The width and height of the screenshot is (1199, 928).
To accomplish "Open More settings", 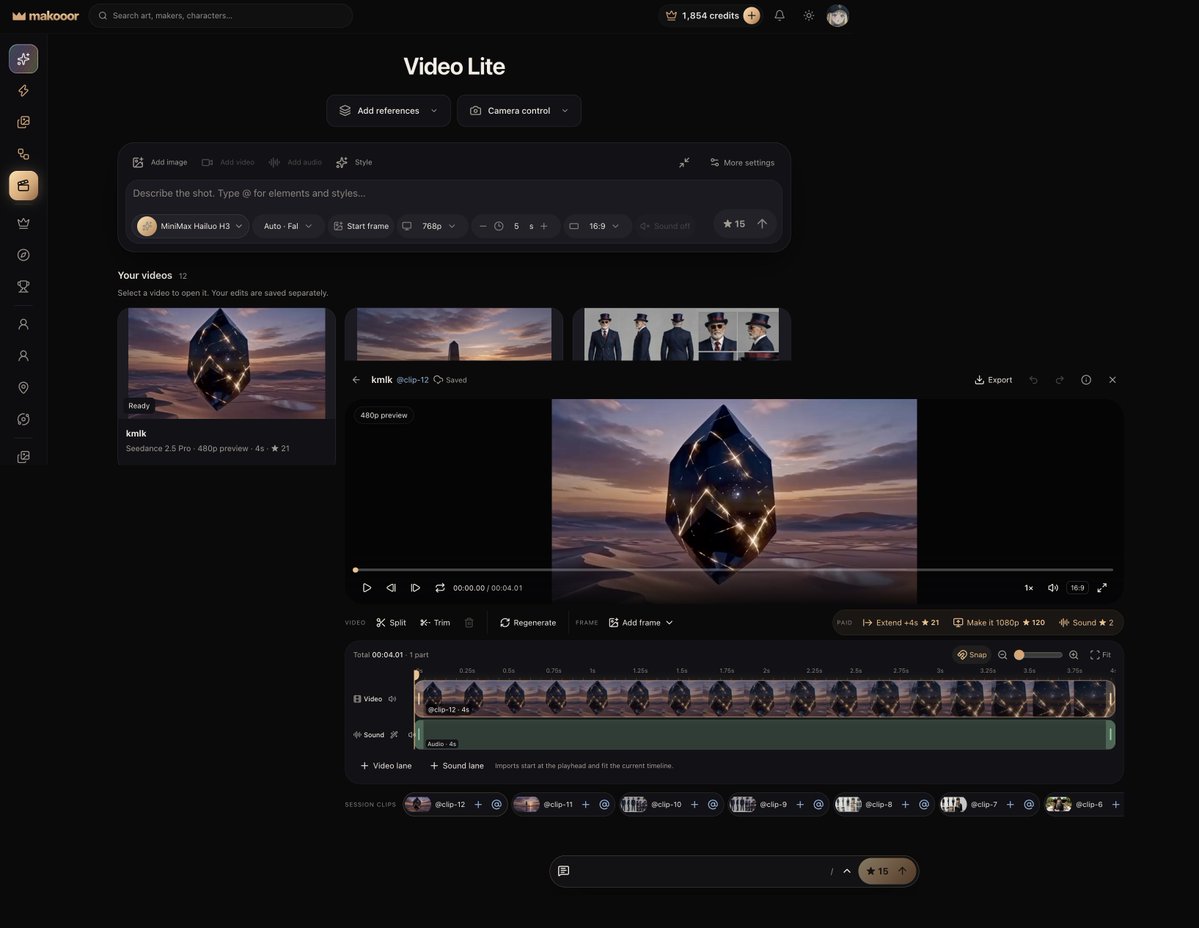I will pyautogui.click(x=742, y=163).
